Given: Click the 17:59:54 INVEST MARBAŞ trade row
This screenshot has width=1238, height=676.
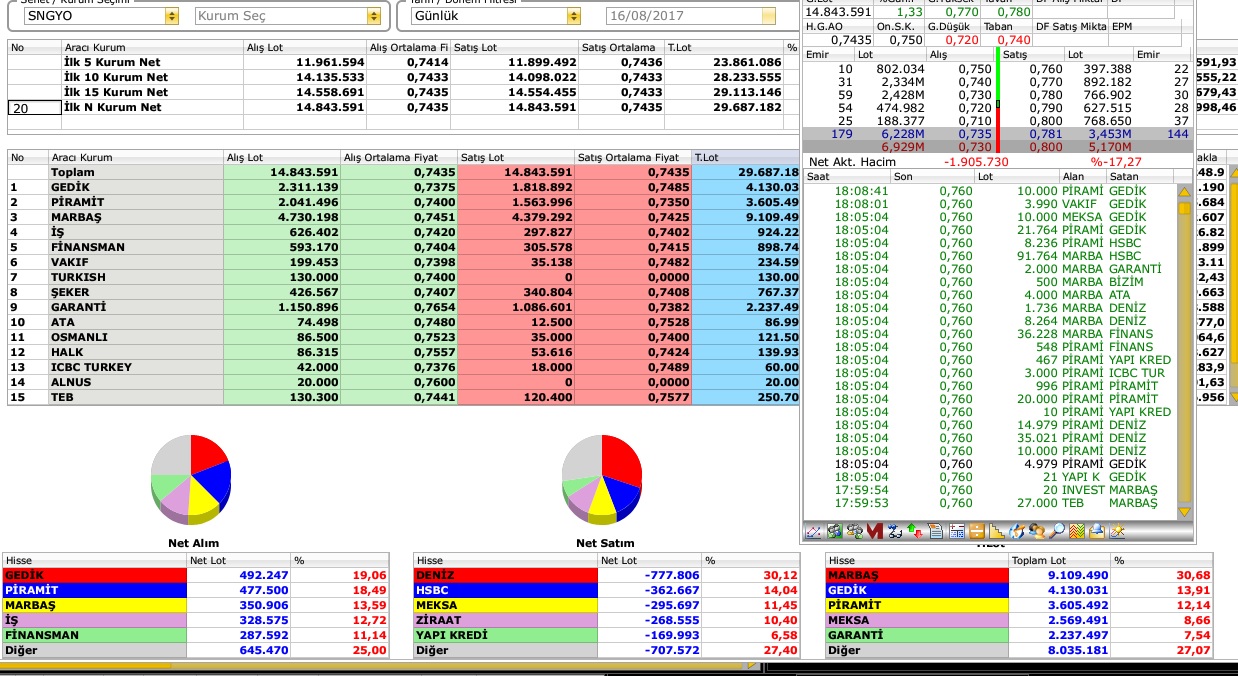Looking at the screenshot, I should click(x=990, y=490).
